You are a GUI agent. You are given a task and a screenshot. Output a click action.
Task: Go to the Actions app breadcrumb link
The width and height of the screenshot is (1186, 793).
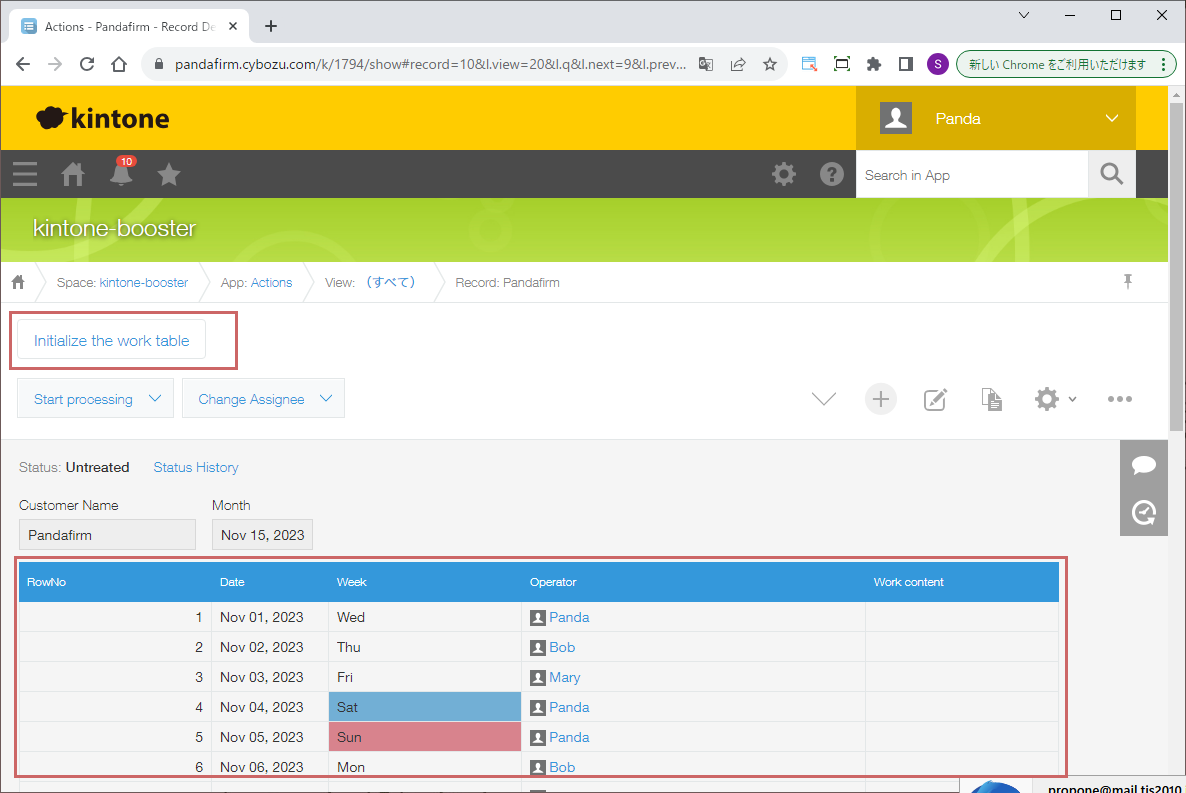pyautogui.click(x=271, y=283)
